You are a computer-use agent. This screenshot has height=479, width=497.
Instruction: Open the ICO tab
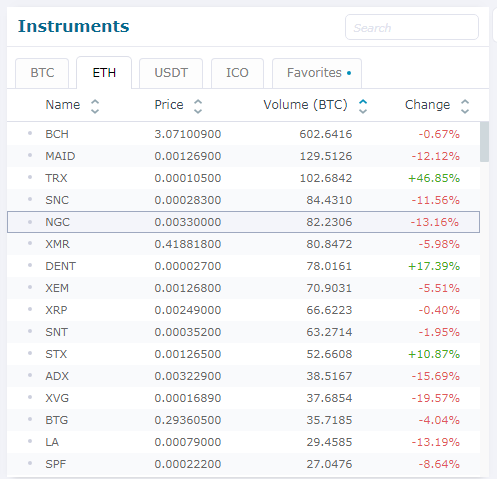237,73
